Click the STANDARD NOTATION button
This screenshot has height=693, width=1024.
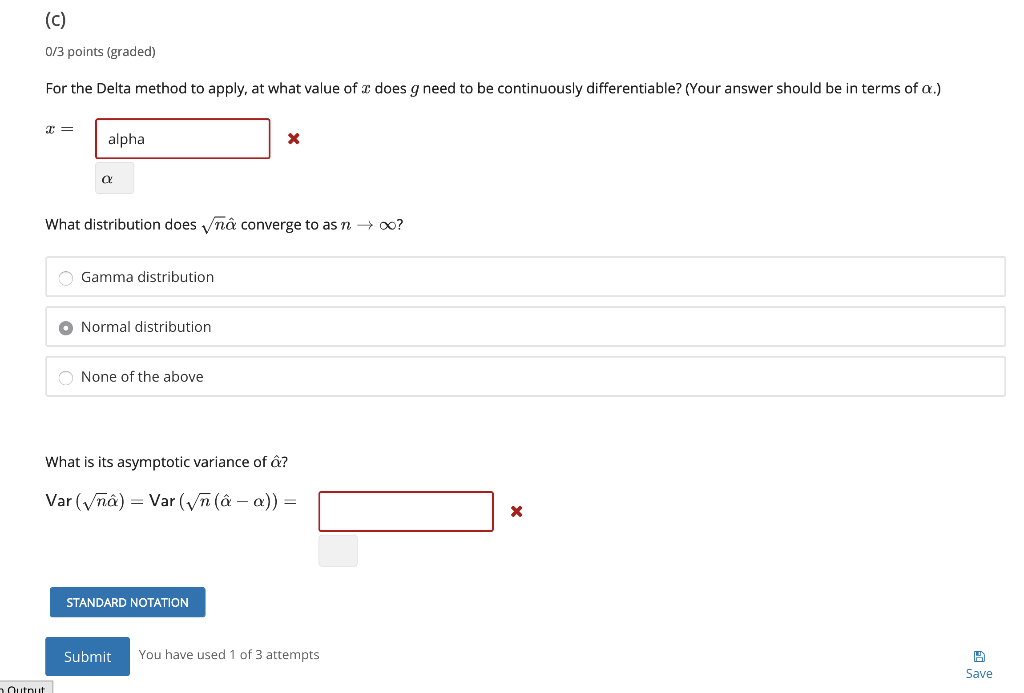tap(127, 601)
